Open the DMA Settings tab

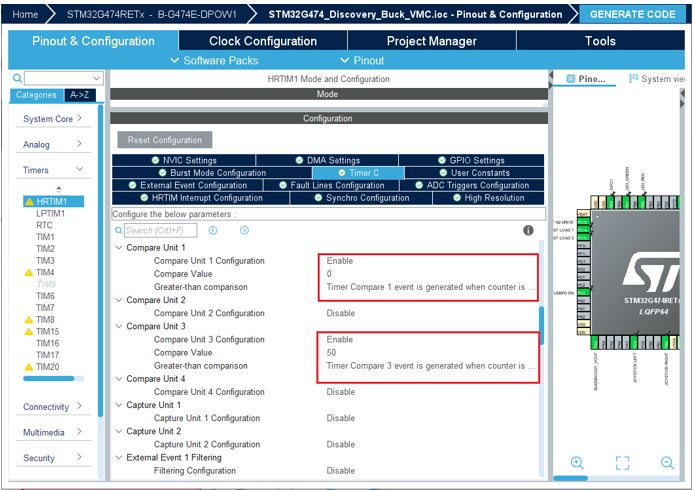coord(327,160)
